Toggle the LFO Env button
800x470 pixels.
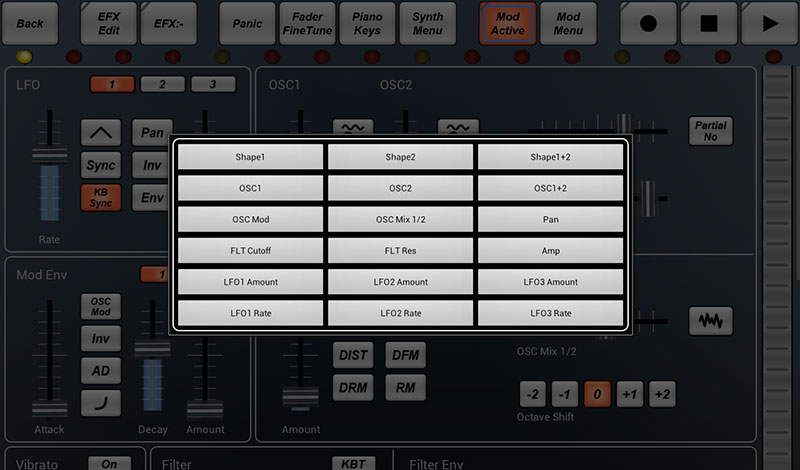coord(151,197)
